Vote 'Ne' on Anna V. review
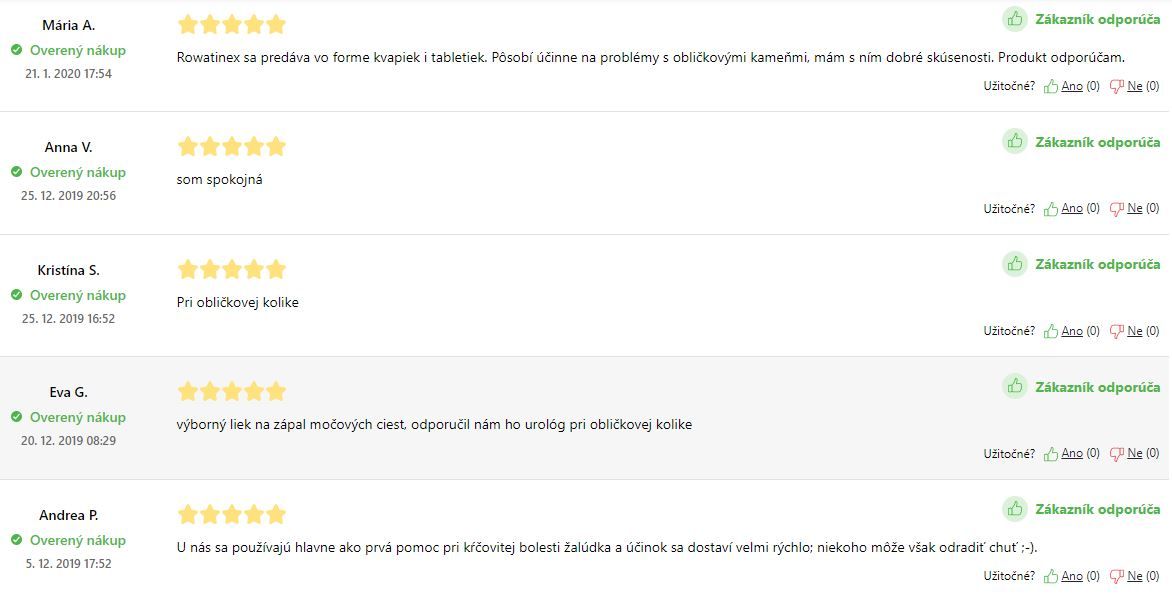The height and width of the screenshot is (595, 1172). pos(1135,209)
